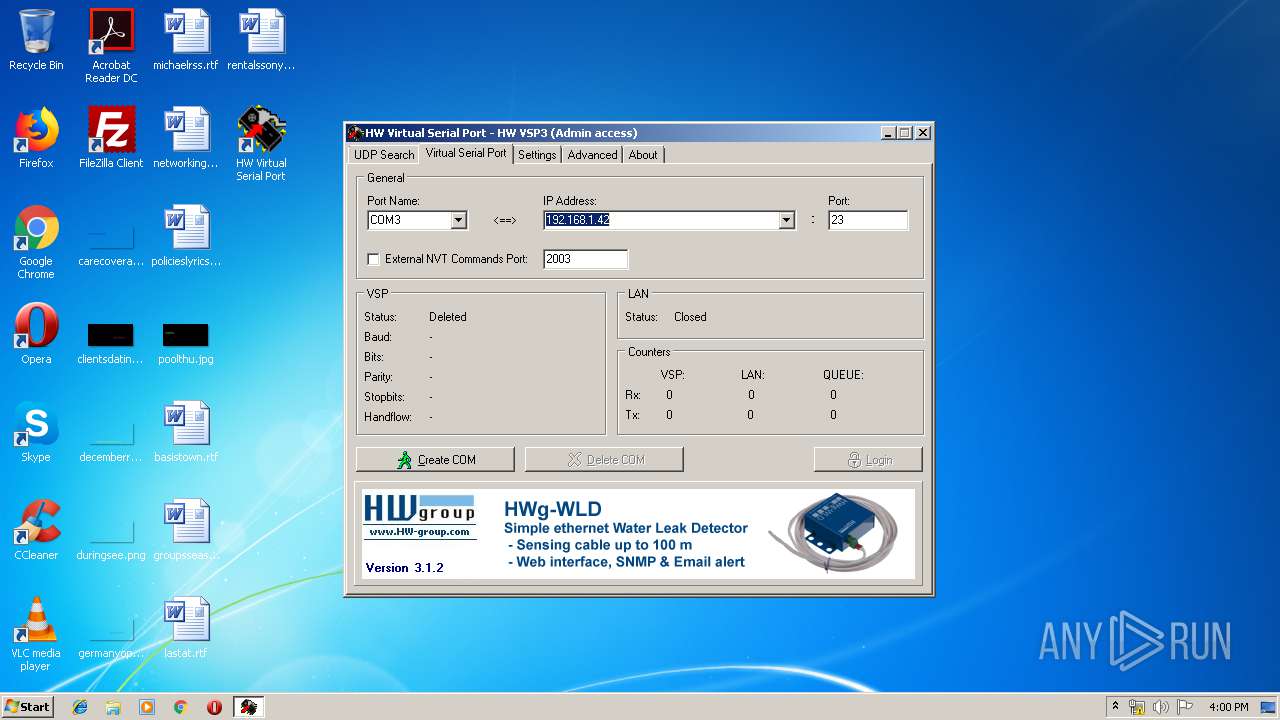Show hidden system tray icons arrow
This screenshot has height=720, width=1280.
pyautogui.click(x=1115, y=707)
